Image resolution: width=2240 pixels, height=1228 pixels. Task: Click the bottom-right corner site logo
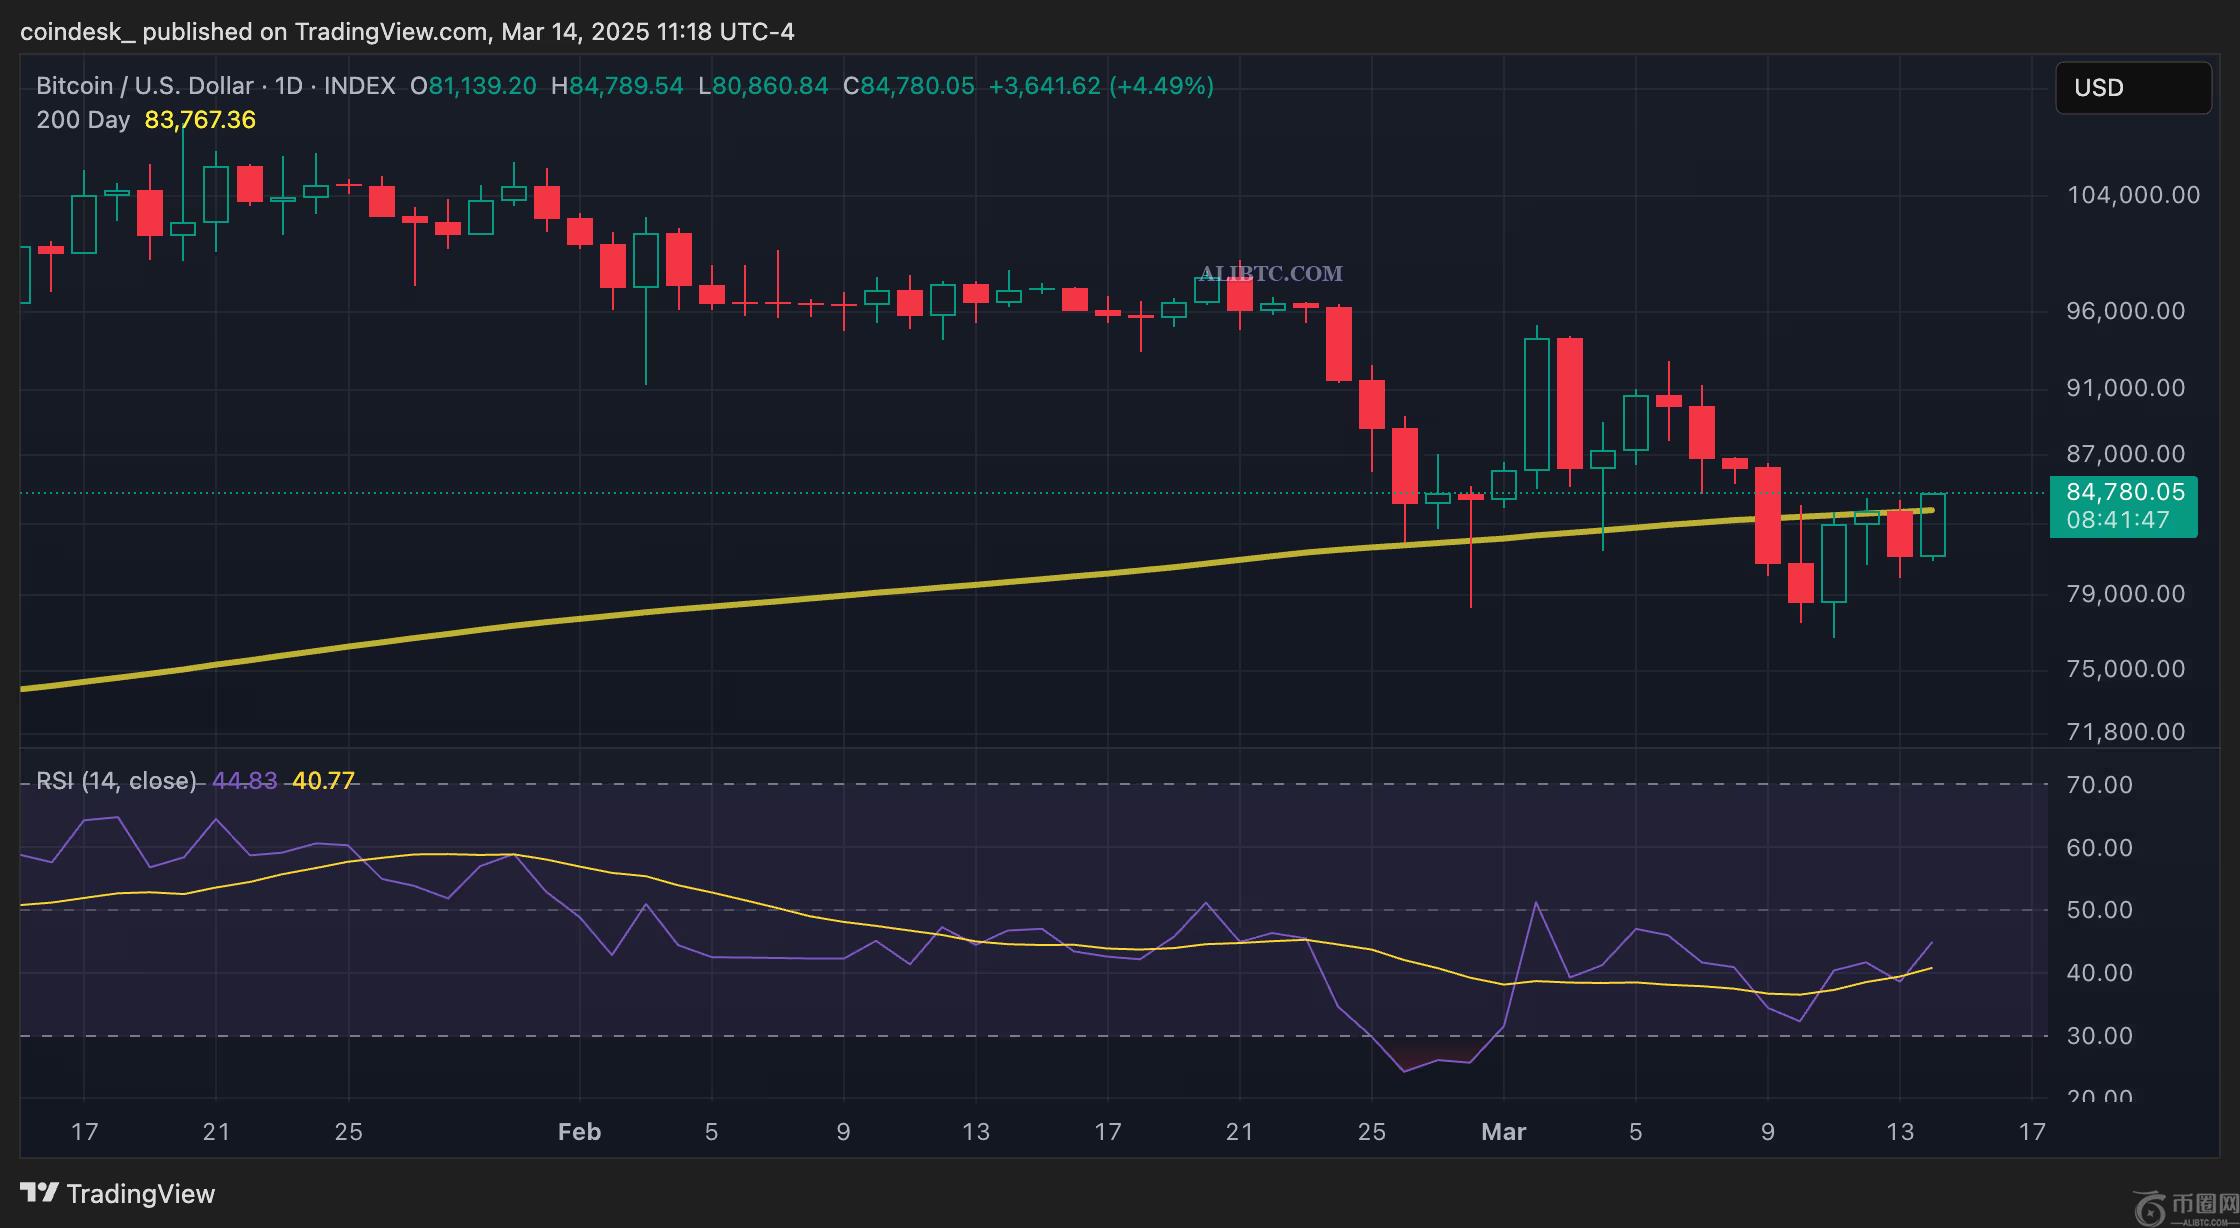tap(2183, 1205)
